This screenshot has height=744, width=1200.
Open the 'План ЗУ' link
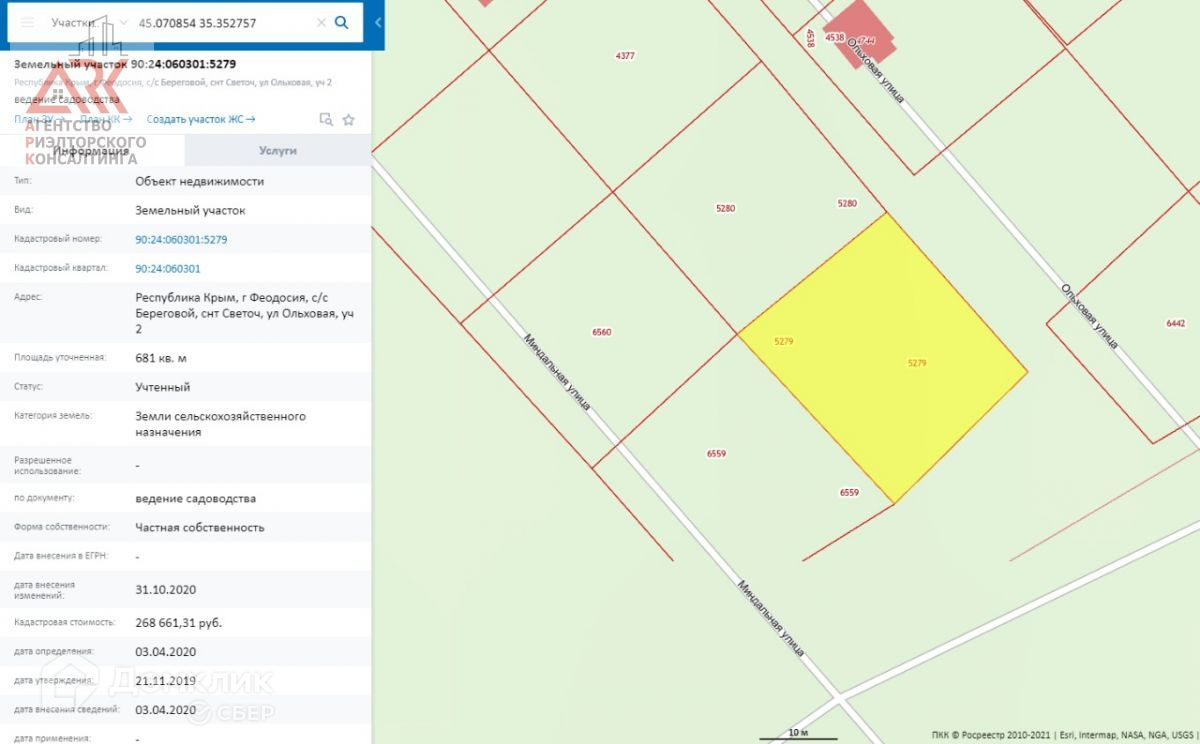(x=38, y=119)
